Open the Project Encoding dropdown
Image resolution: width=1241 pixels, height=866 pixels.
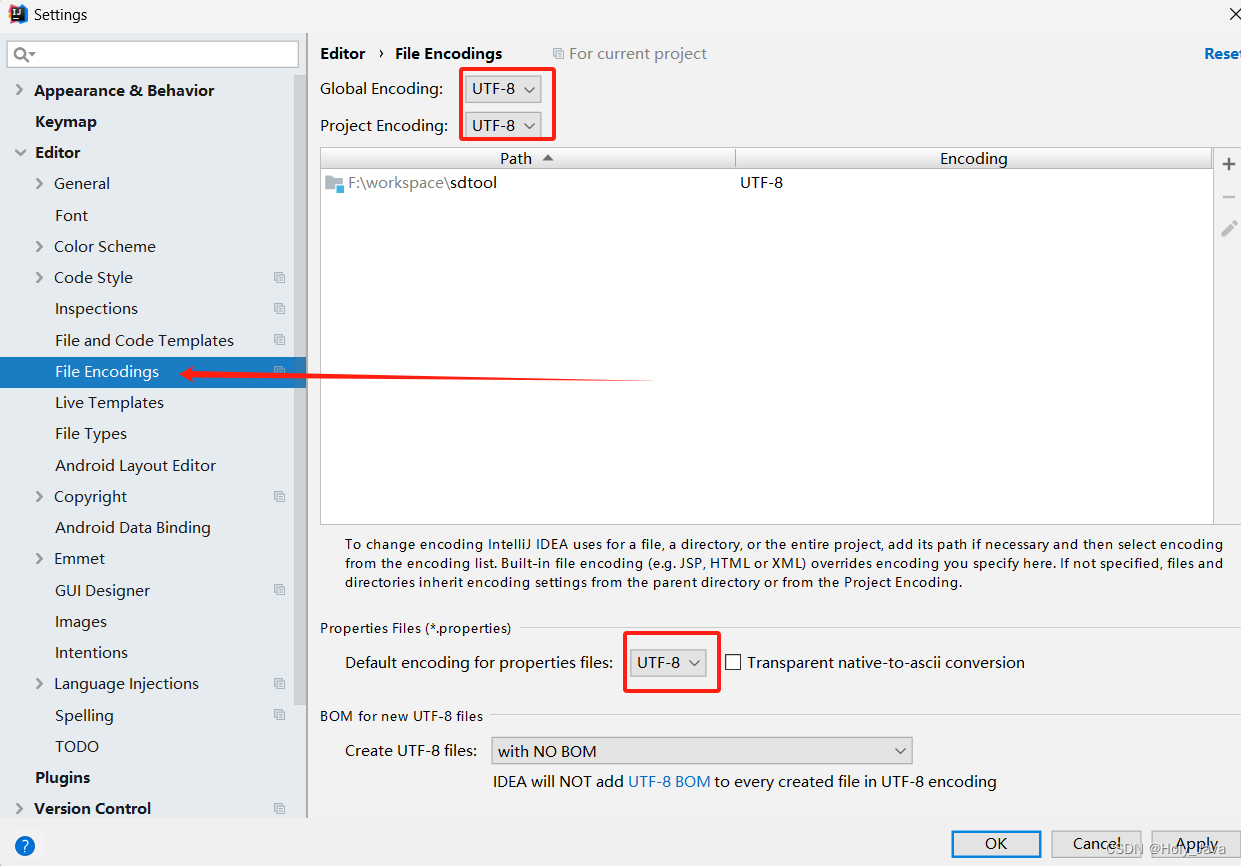click(504, 125)
